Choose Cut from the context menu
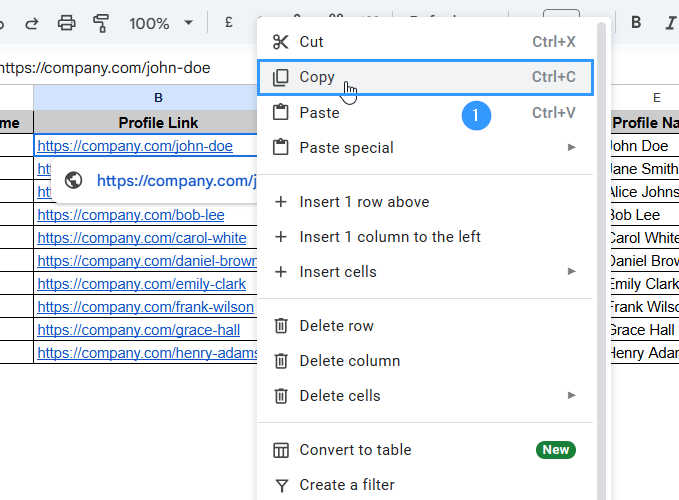 (425, 42)
